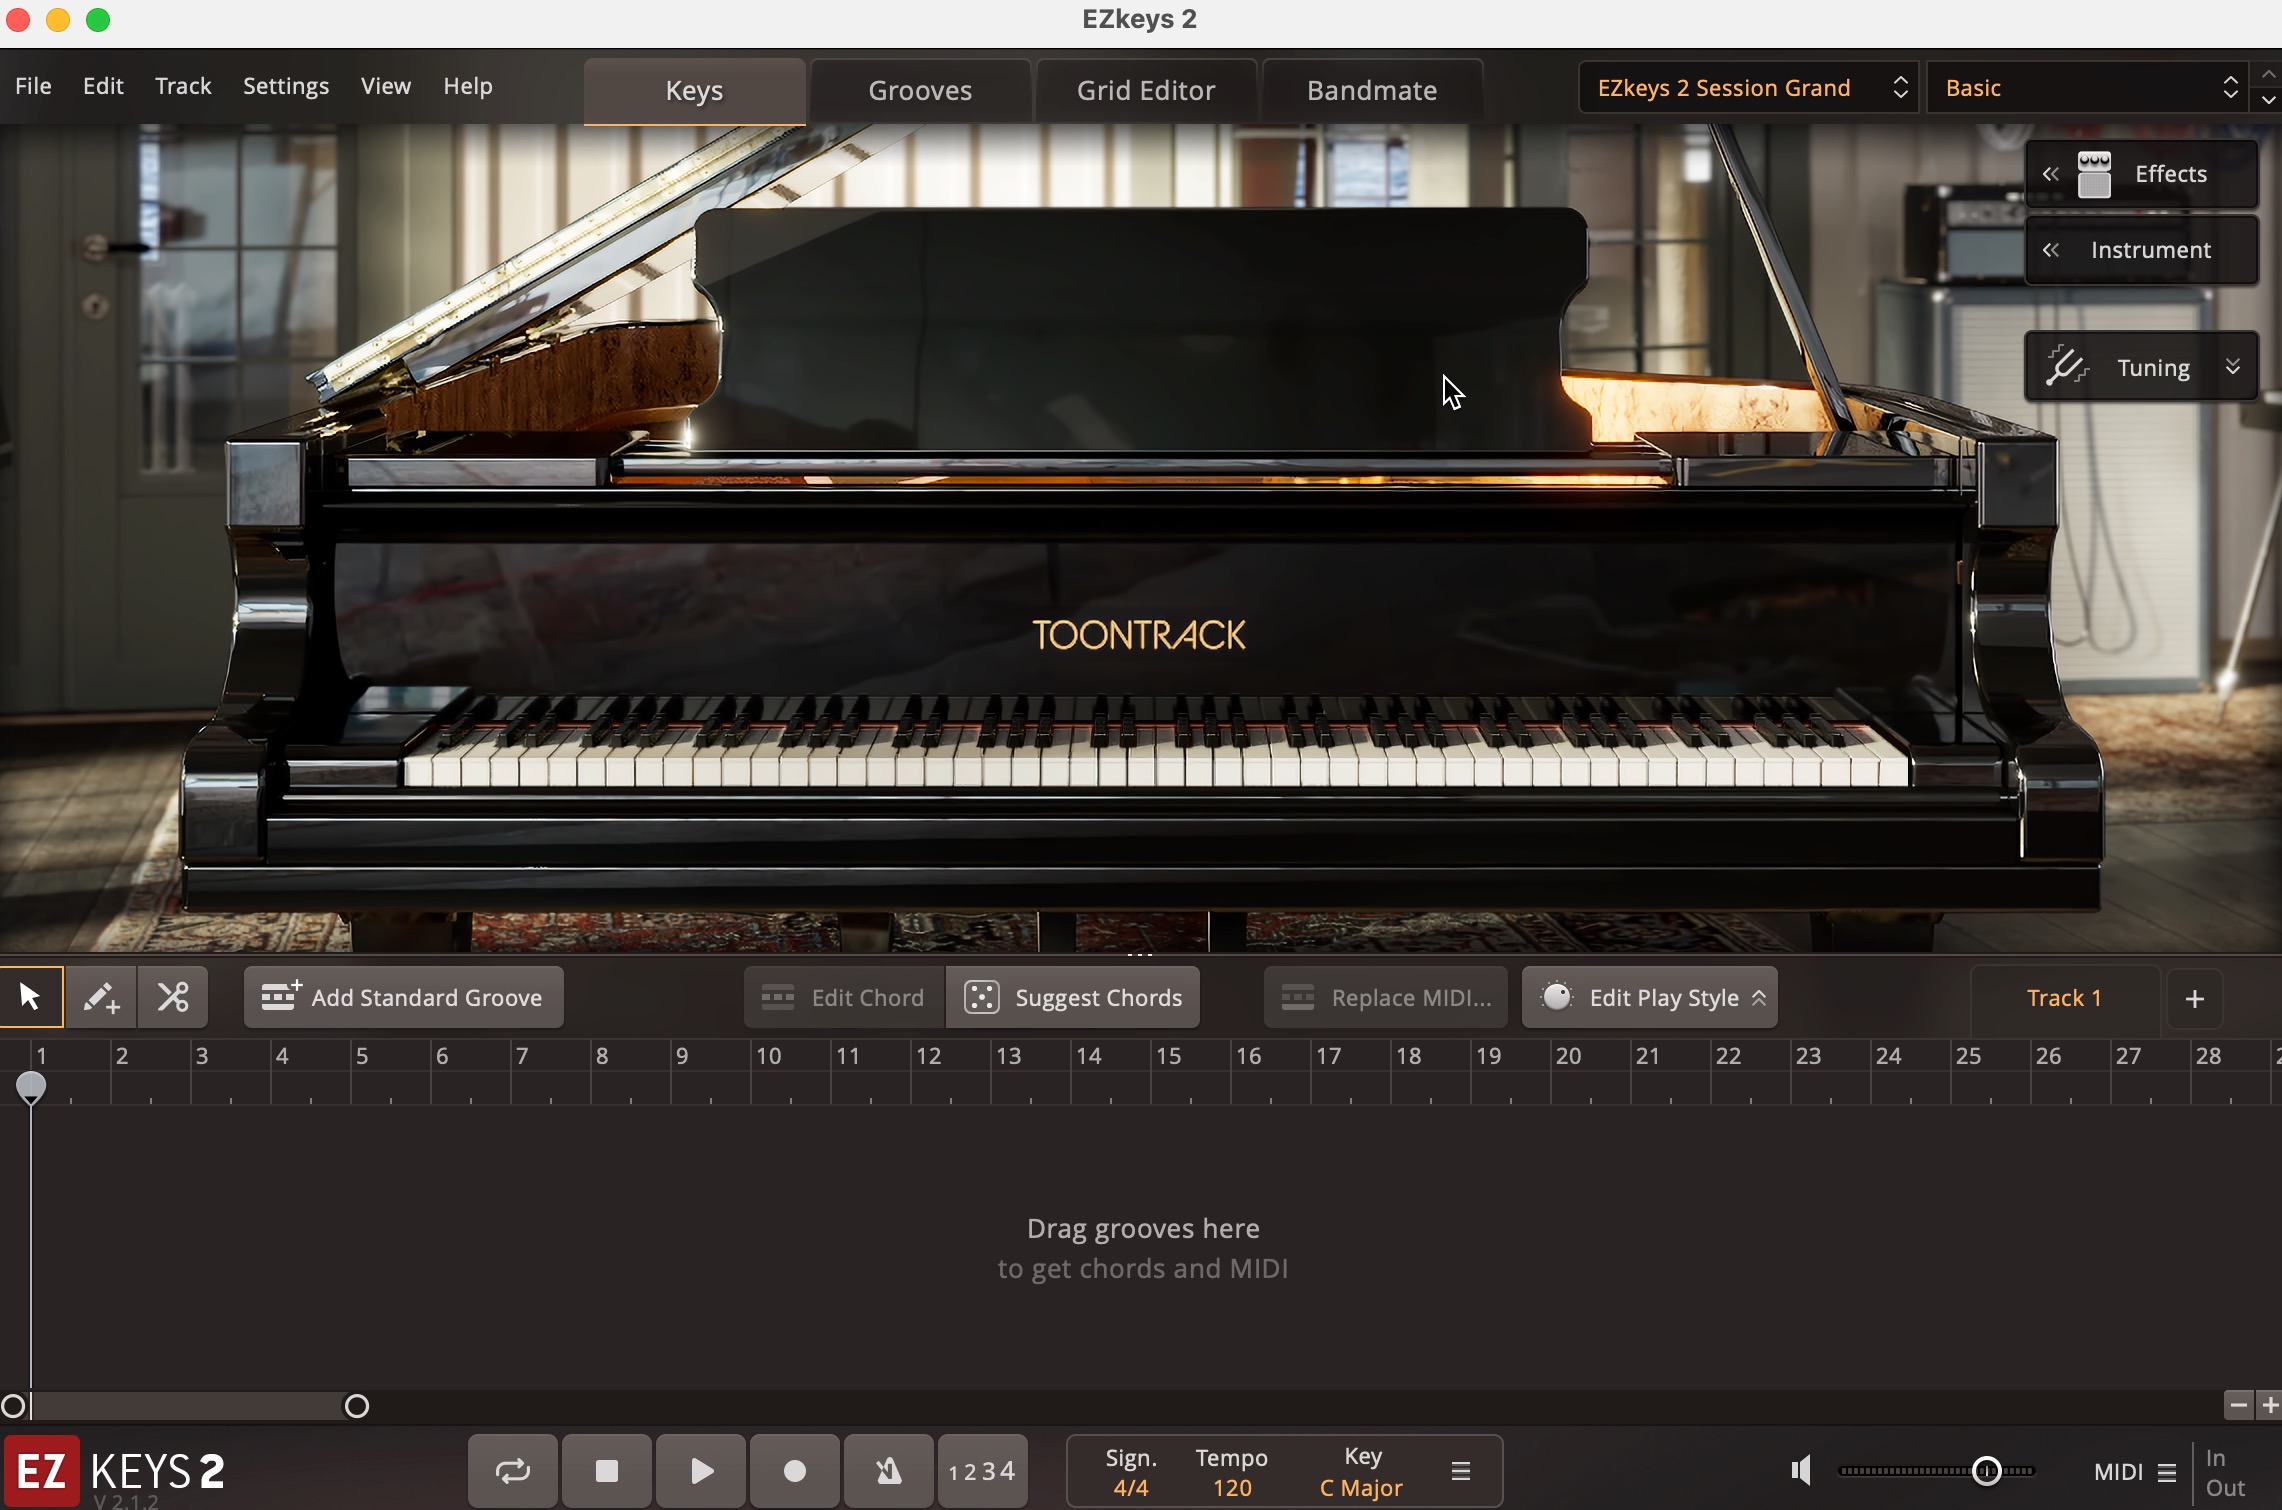The width and height of the screenshot is (2282, 1510).
Task: Click the right handle of the scrollbar
Action: point(357,1407)
